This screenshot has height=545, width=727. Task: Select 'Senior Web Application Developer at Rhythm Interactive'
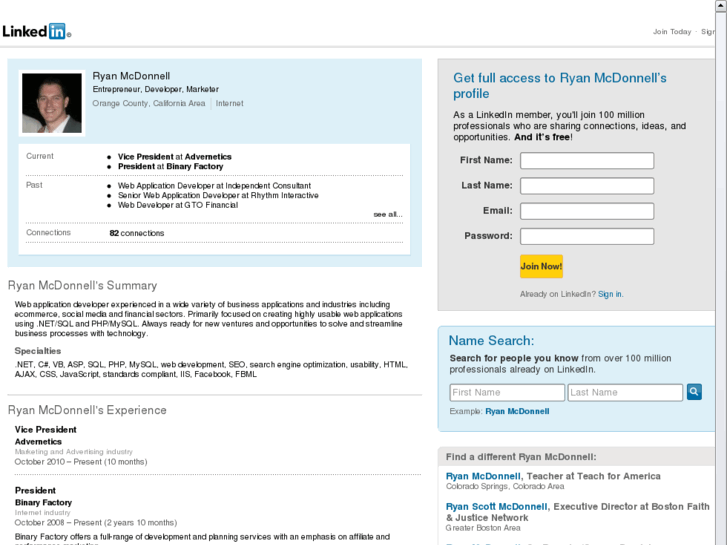[218, 195]
